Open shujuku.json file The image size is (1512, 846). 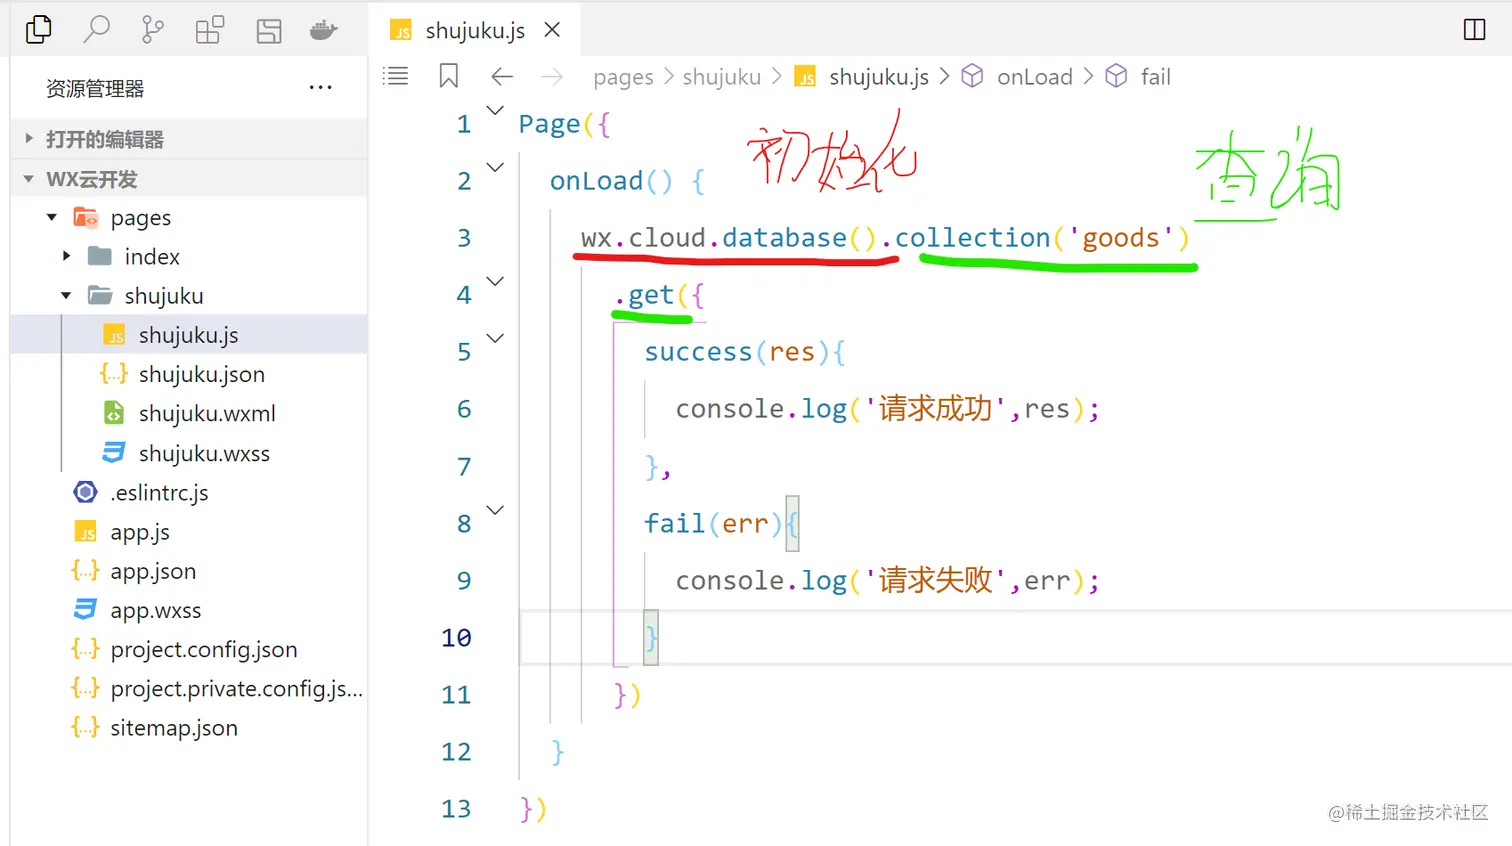[x=189, y=374]
